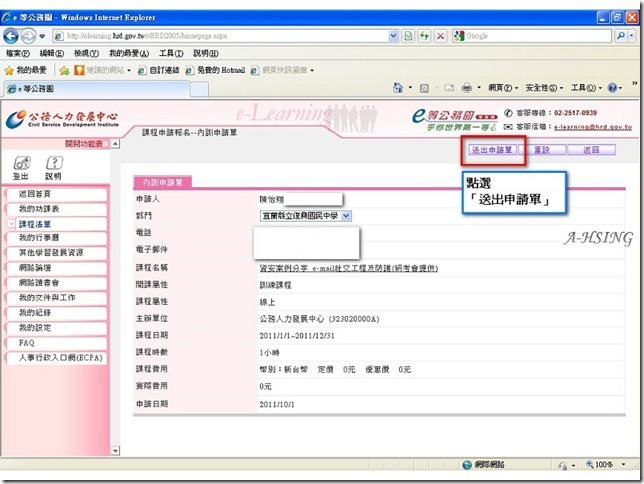Open the 網頁快訊圖庫 dropdown
Screen dimensions: 644x484
pyautogui.click(x=283, y=70)
